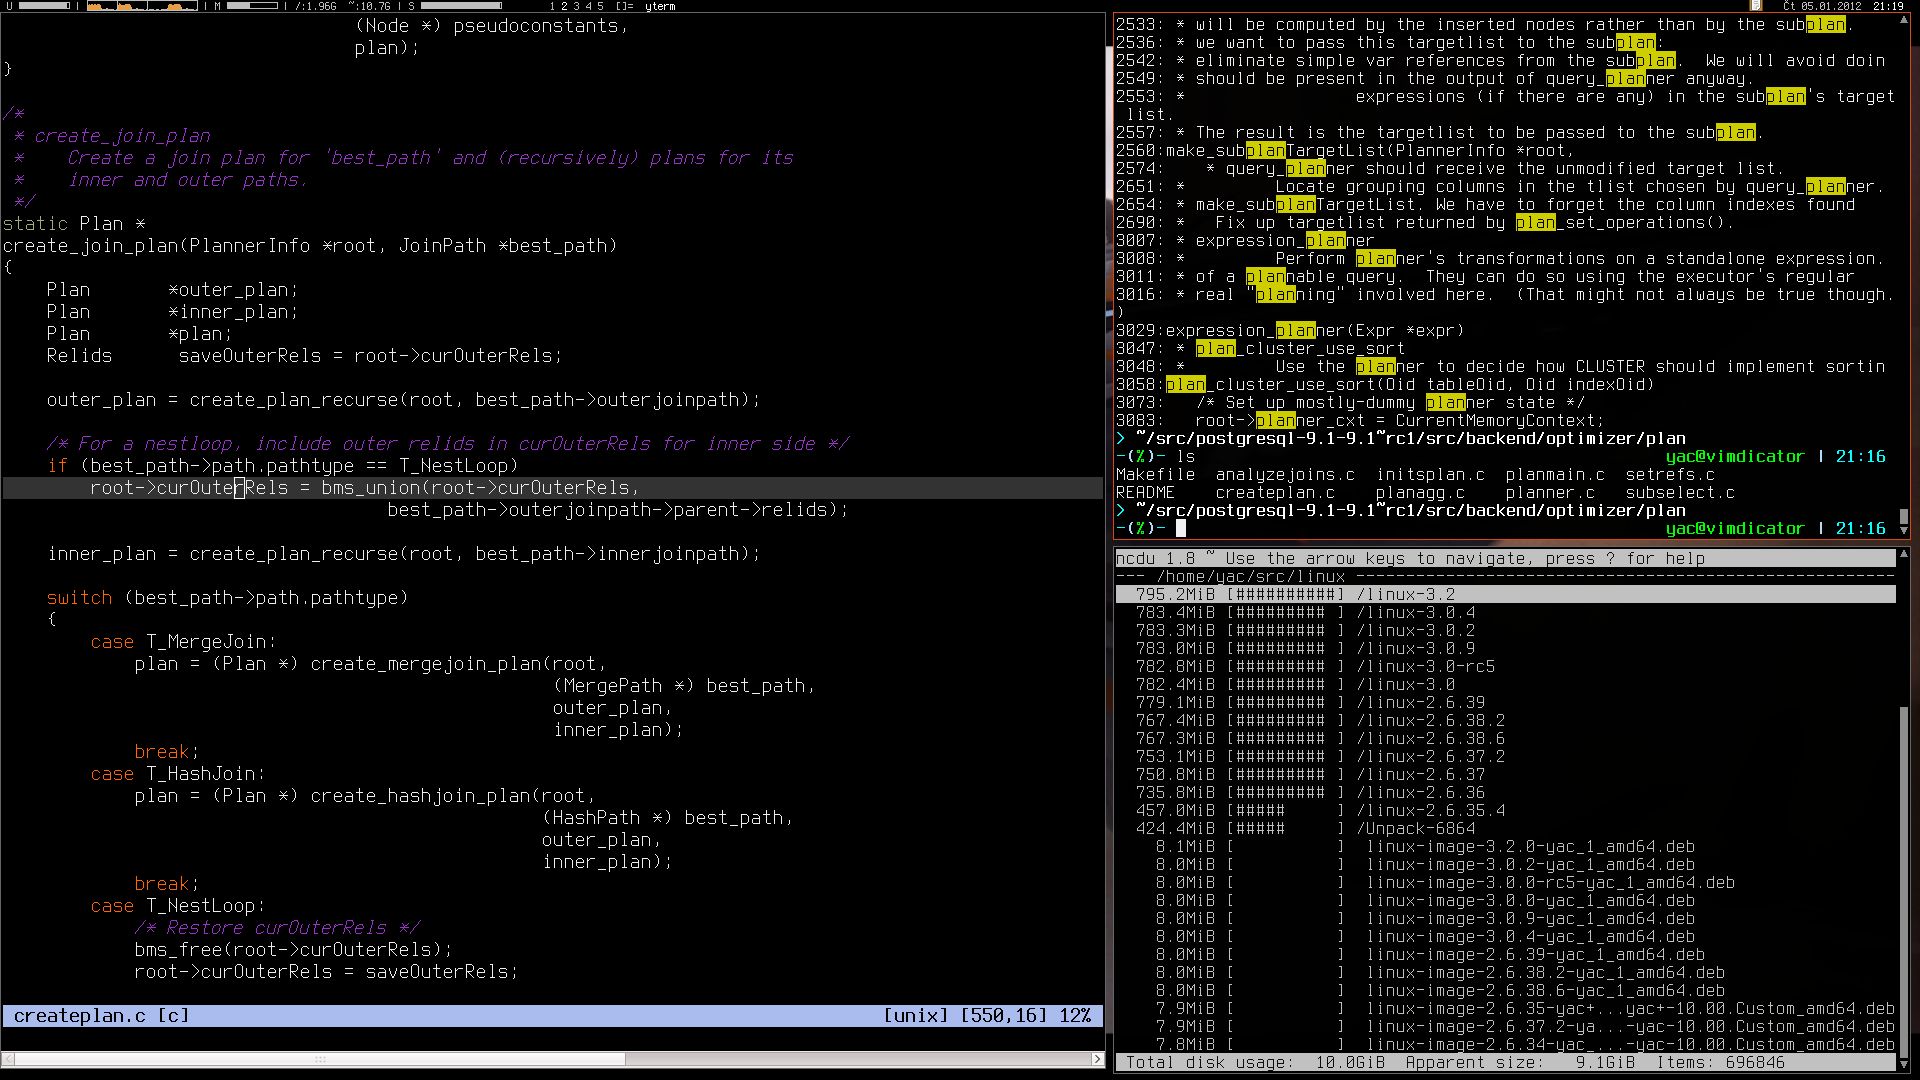
Task: Click README in terminal ls output
Action: [x=1145, y=493]
